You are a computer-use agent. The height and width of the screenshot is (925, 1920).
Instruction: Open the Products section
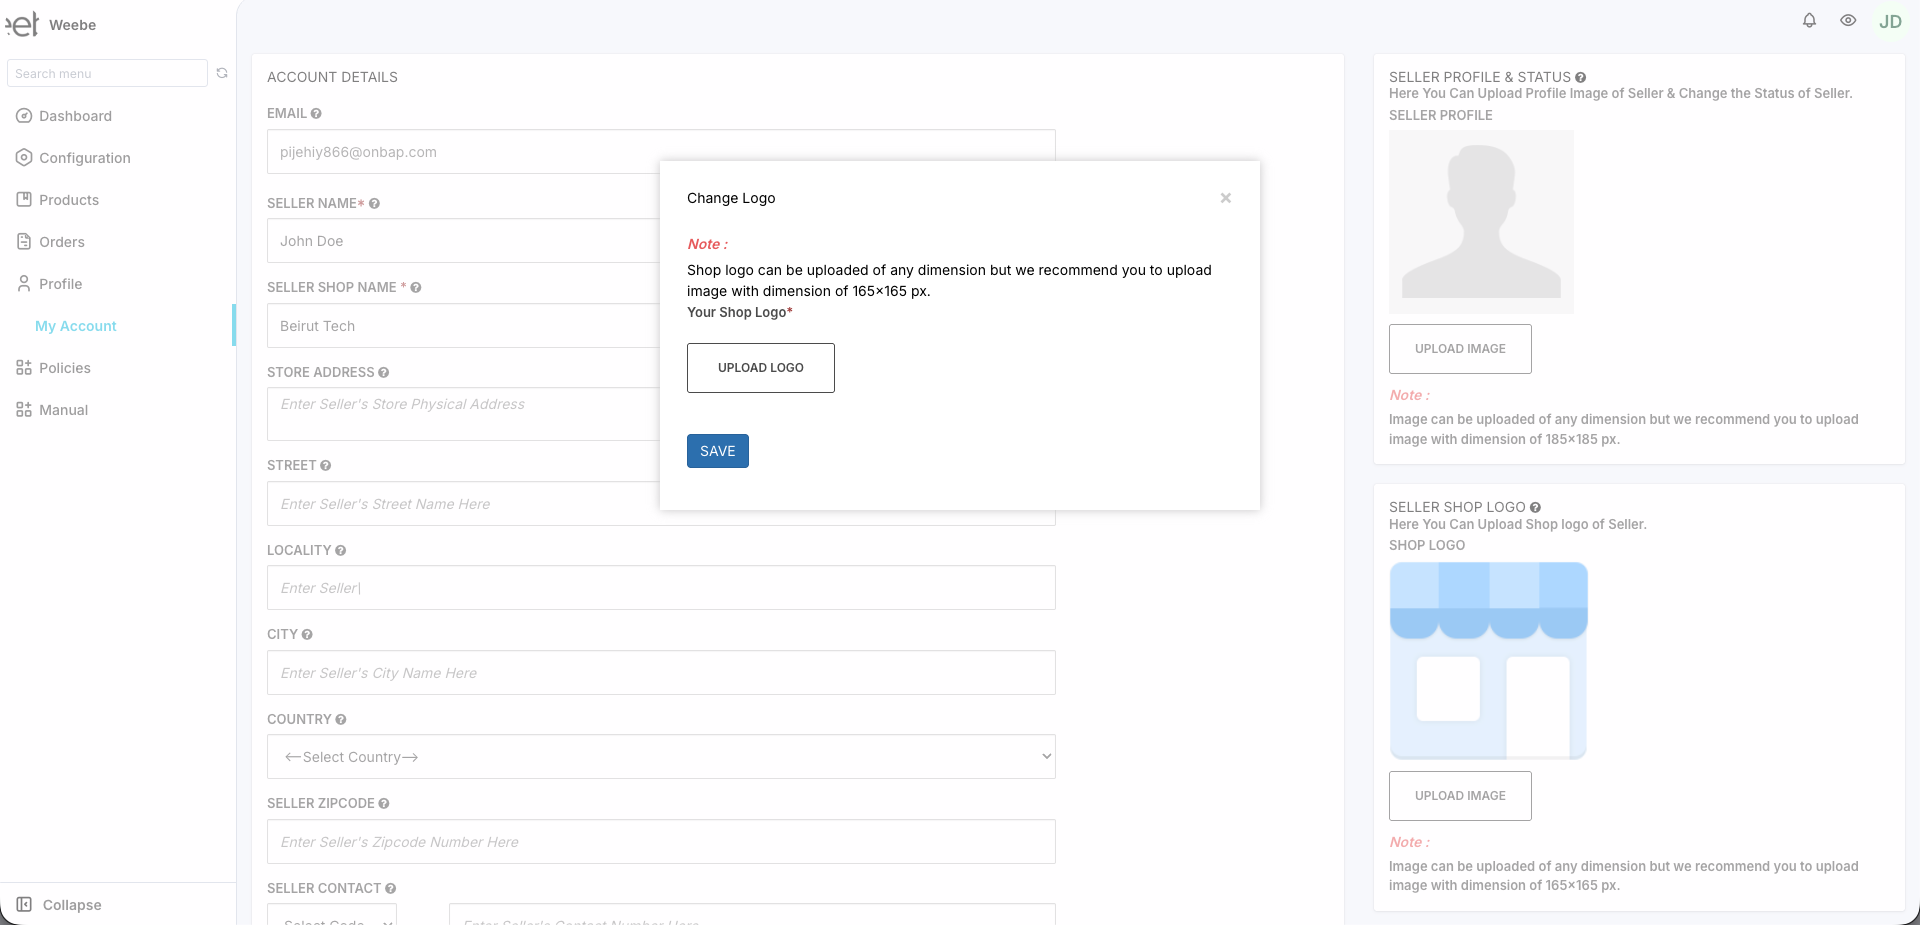(x=23, y=200)
